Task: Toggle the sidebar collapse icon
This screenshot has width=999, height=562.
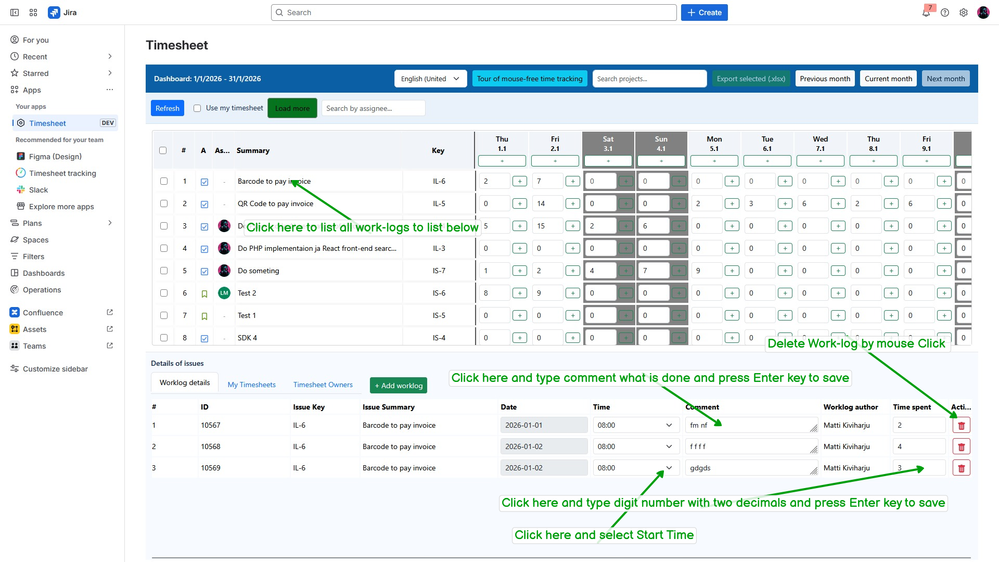Action: [14, 12]
